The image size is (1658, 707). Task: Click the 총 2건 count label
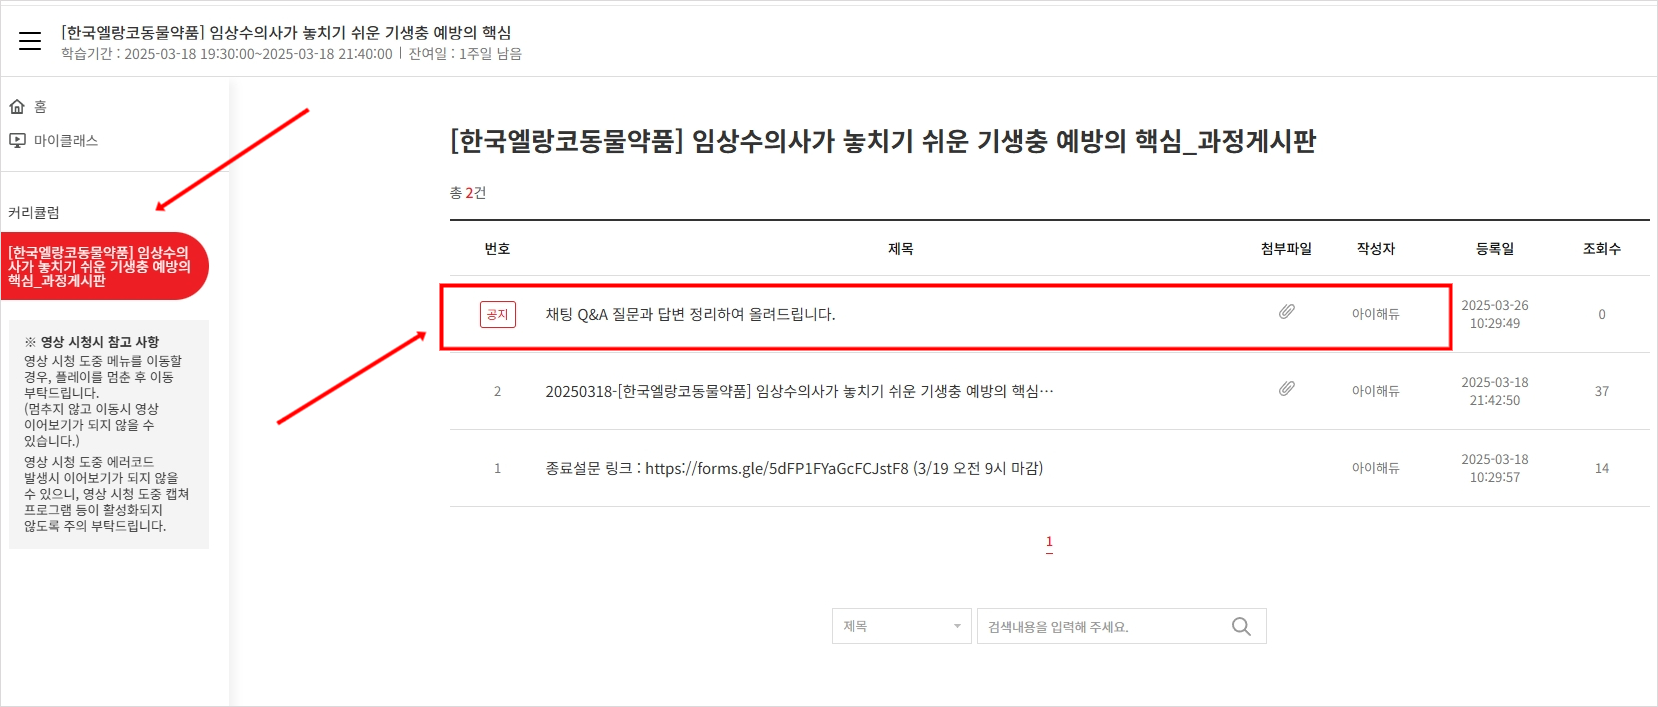pyautogui.click(x=468, y=192)
